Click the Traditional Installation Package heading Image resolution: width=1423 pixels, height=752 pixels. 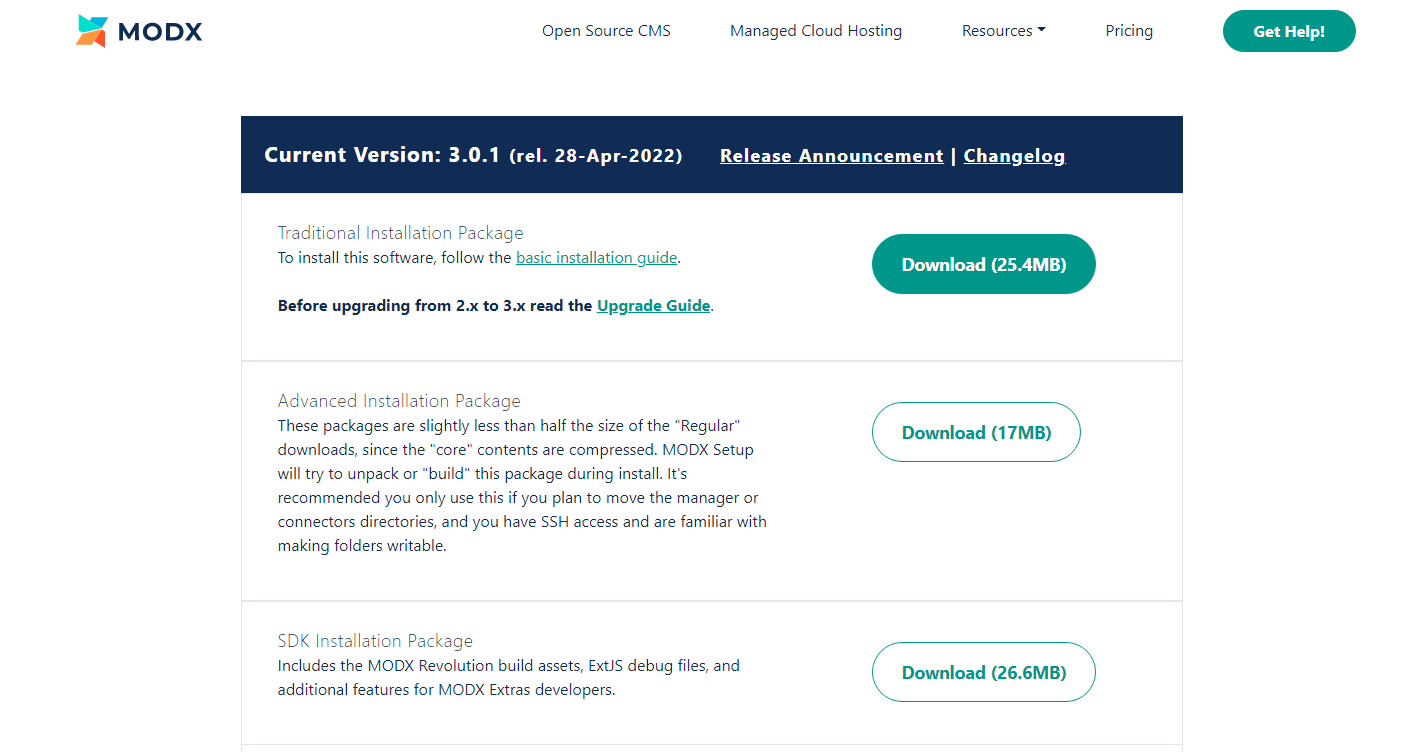[x=401, y=233]
